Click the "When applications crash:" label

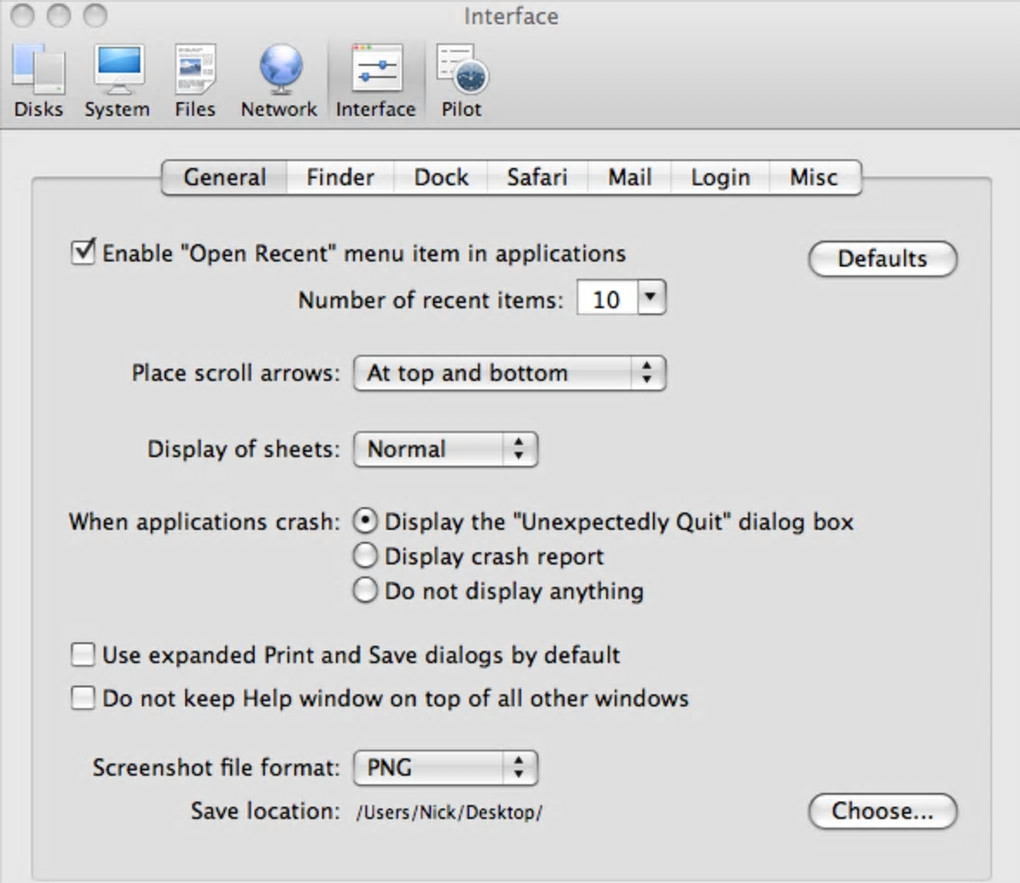[x=204, y=522]
